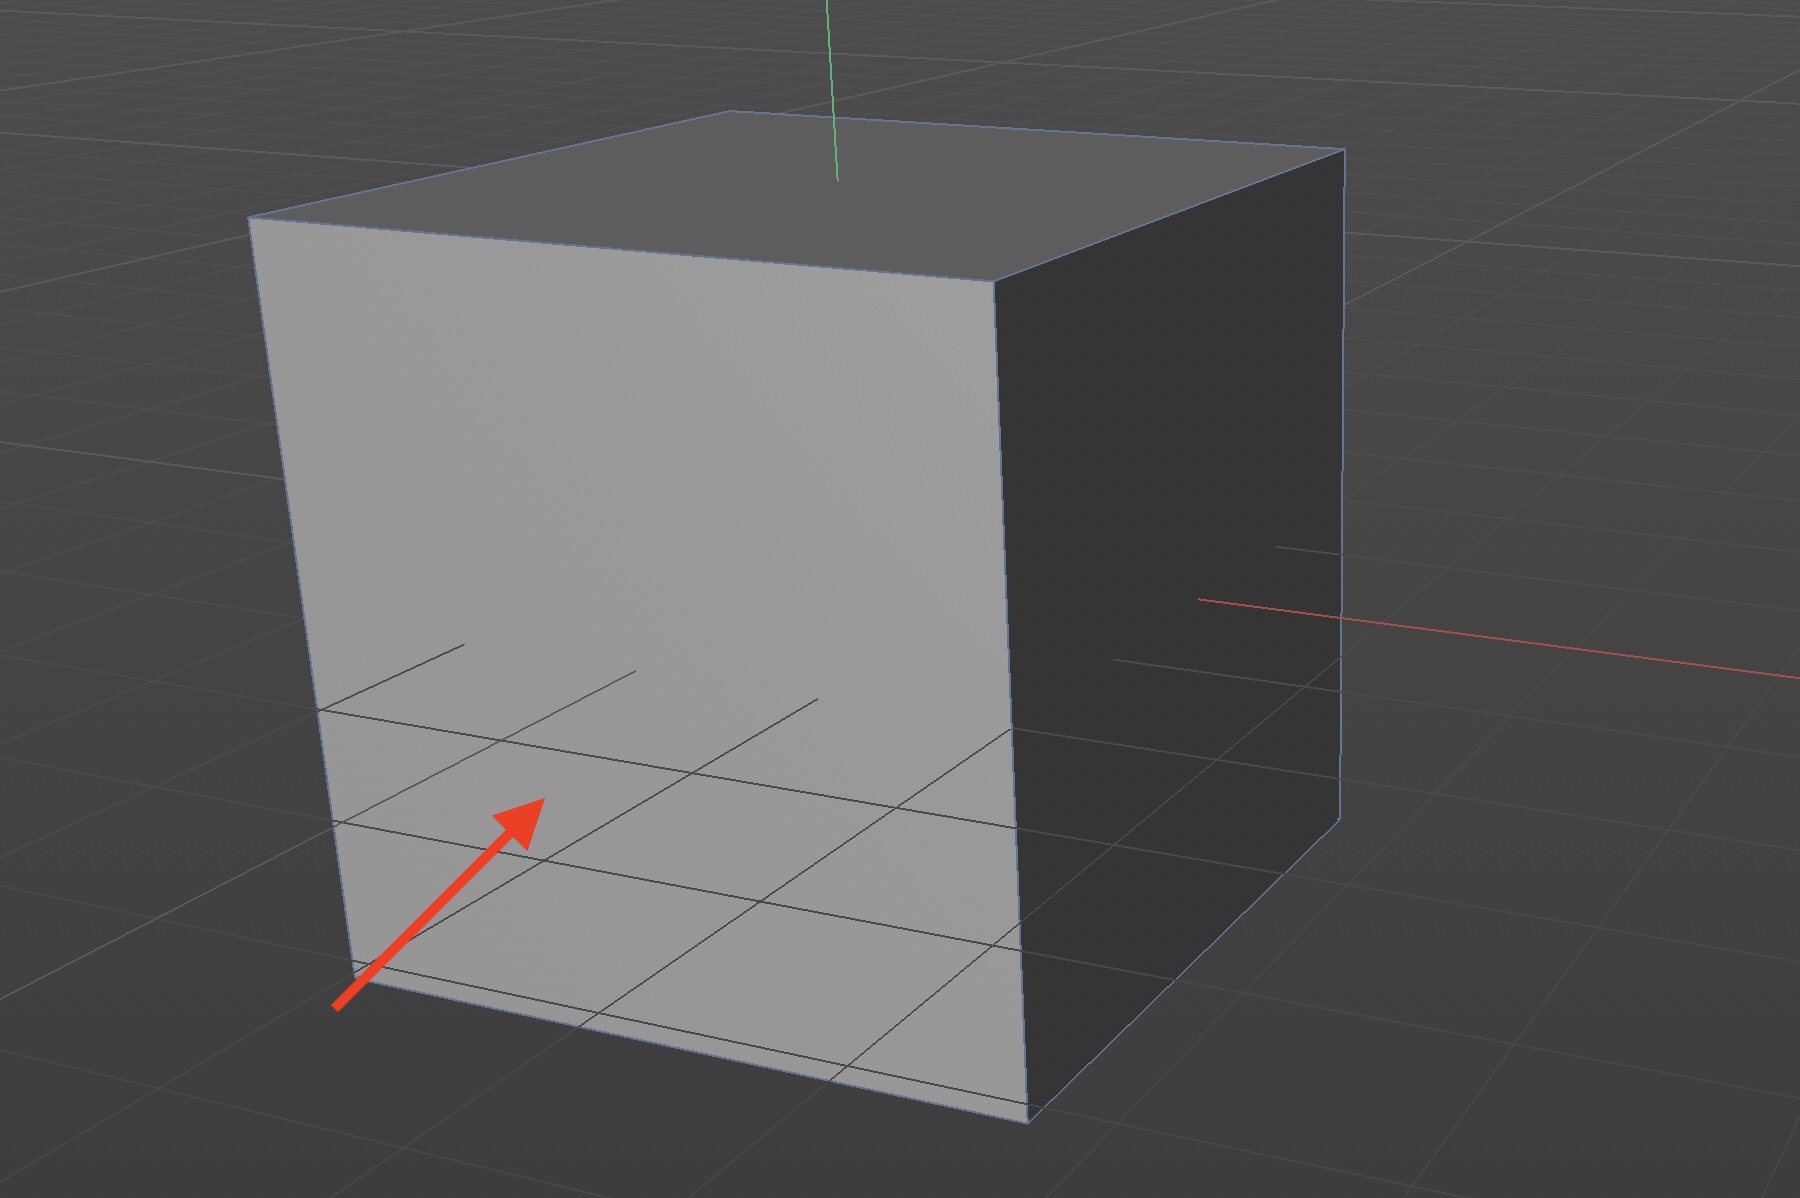This screenshot has width=1800, height=1198.
Task: Select the front face's left vertical edge
Action: tap(300, 600)
